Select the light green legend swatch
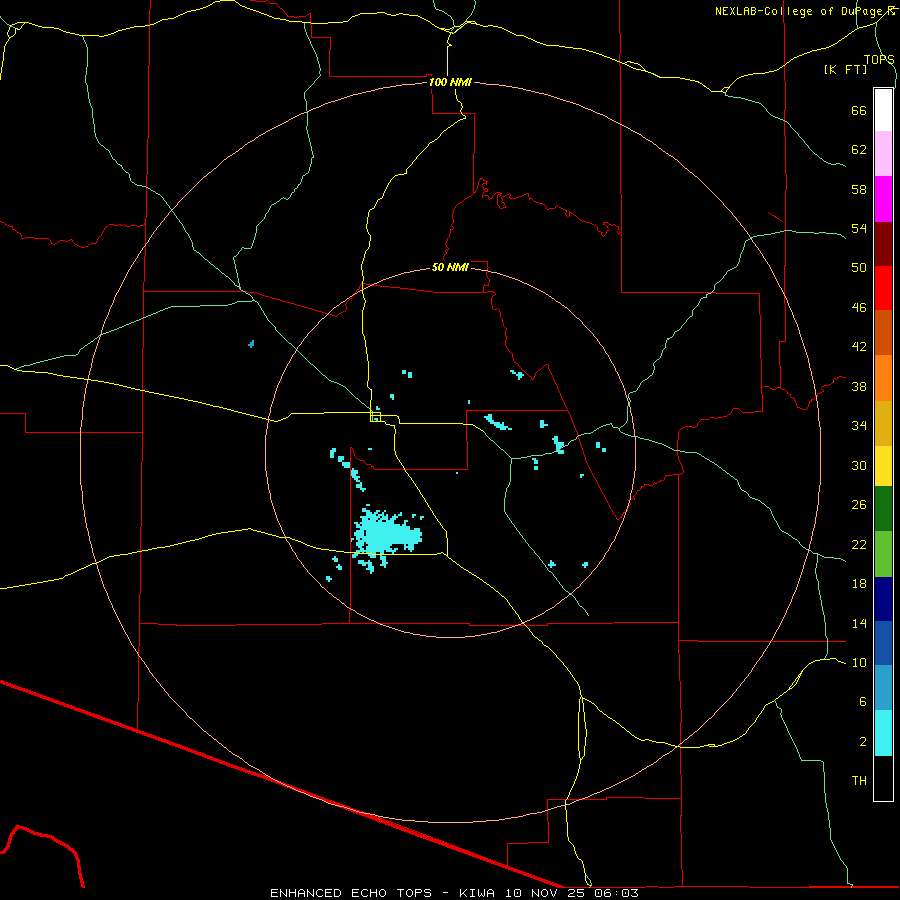 point(883,554)
